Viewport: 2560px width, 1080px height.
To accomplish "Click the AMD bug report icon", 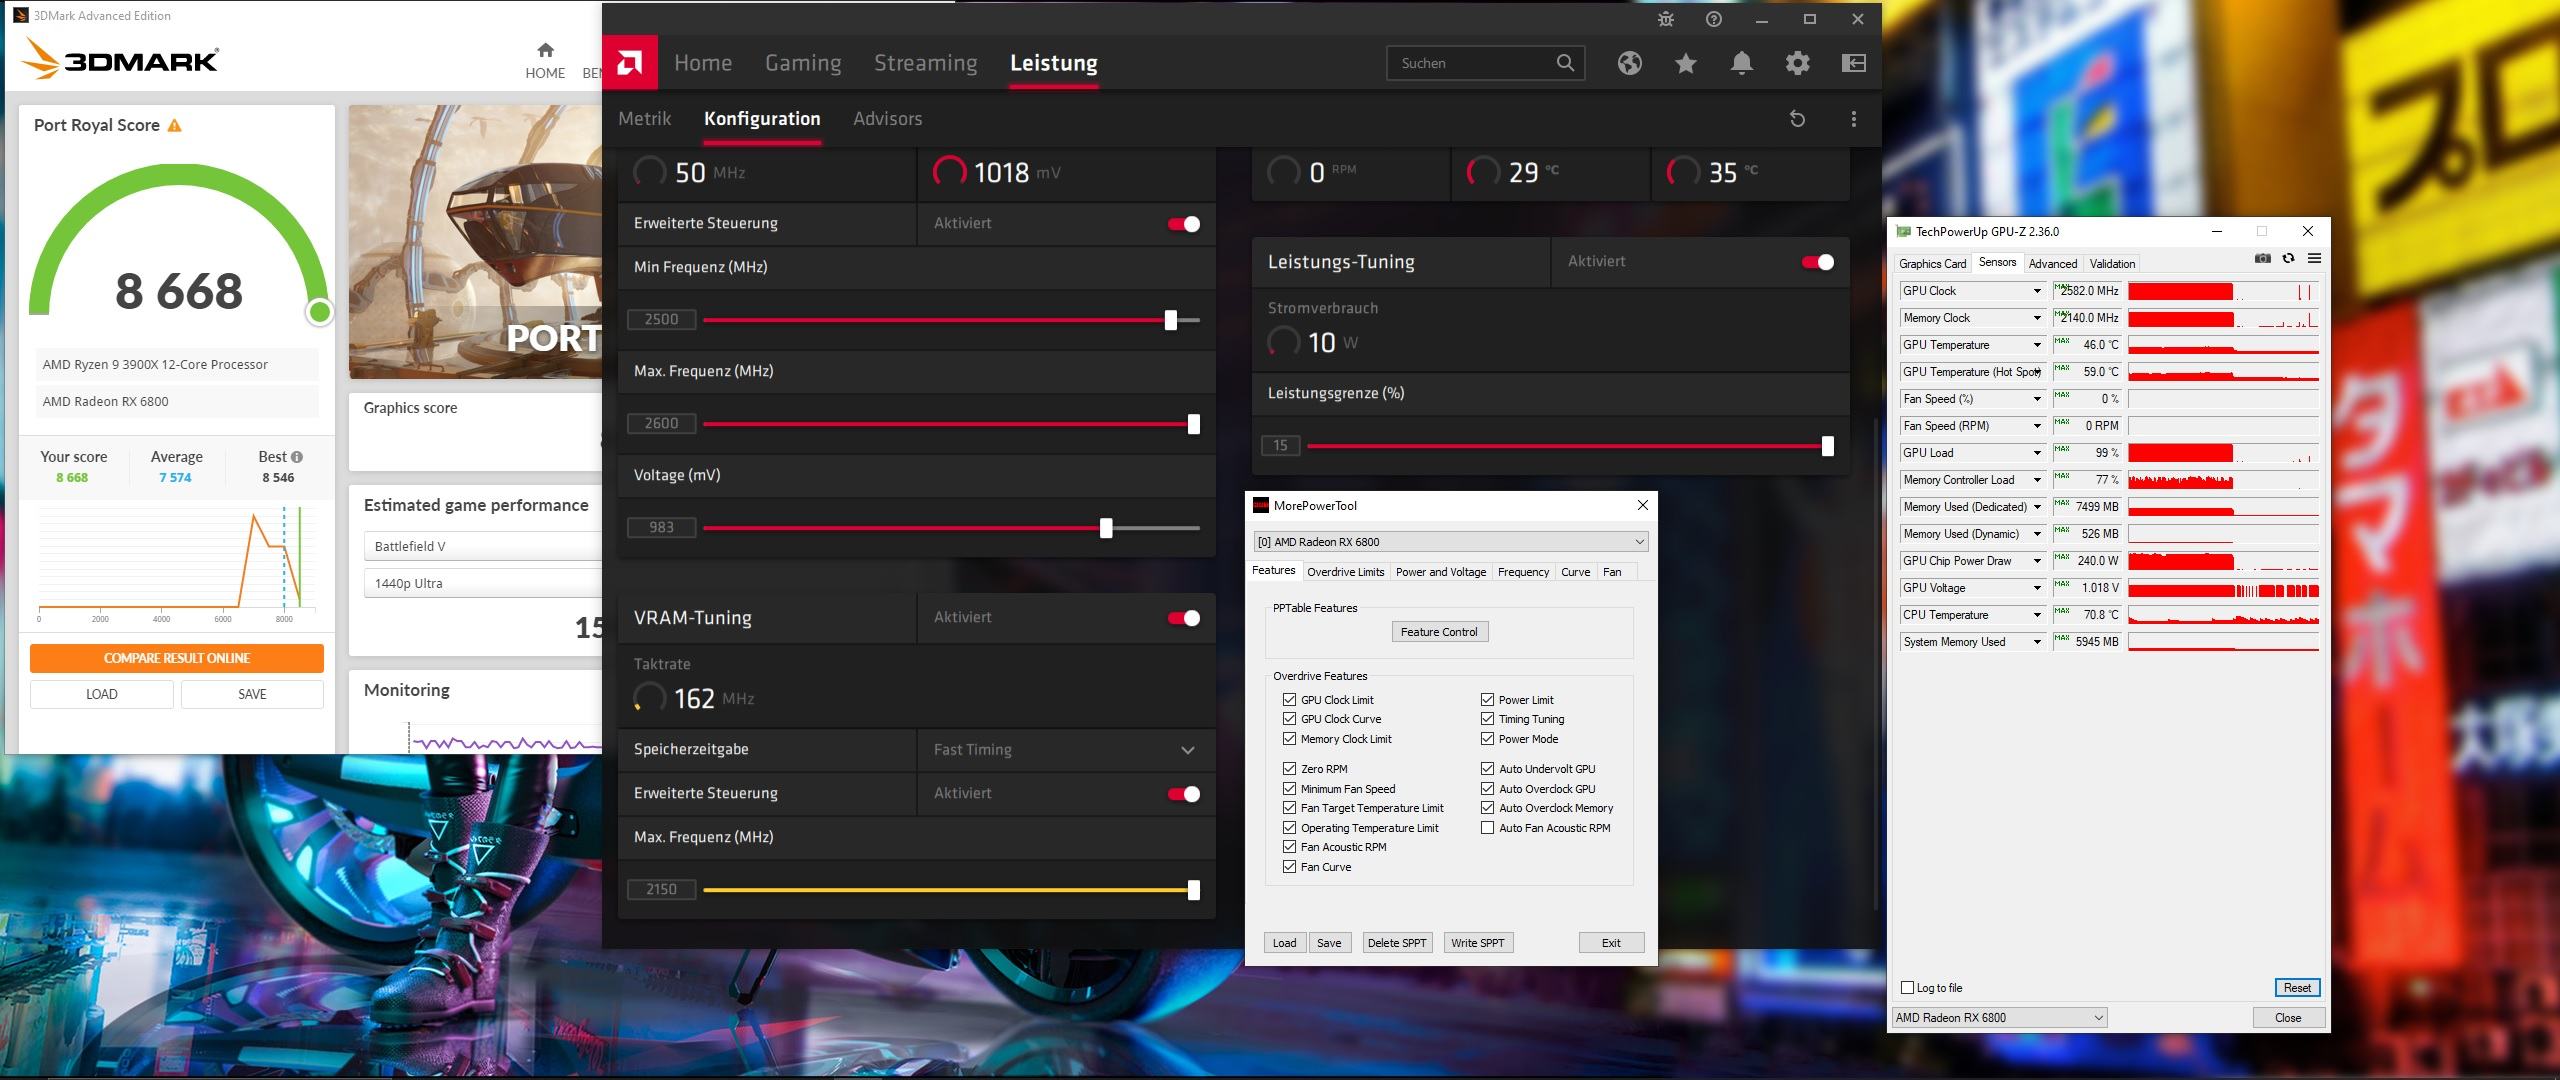I will tap(1665, 19).
